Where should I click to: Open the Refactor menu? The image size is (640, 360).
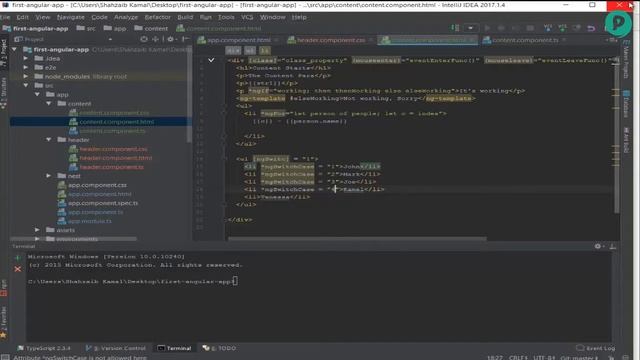click(158, 17)
